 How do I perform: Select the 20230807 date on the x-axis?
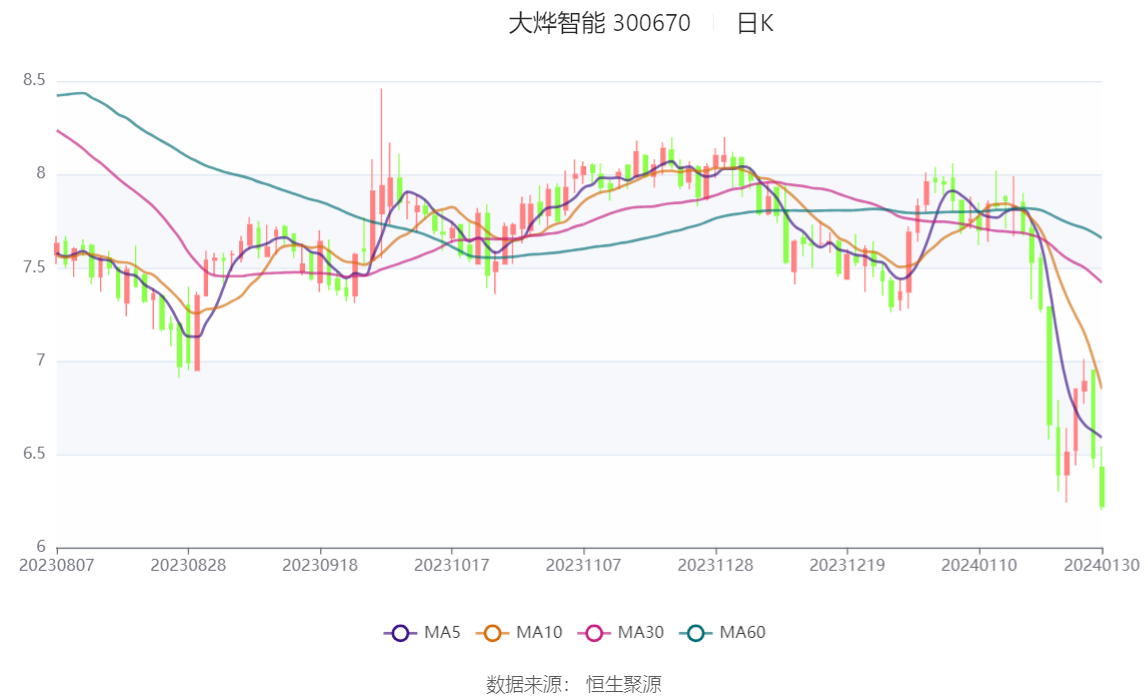click(57, 565)
